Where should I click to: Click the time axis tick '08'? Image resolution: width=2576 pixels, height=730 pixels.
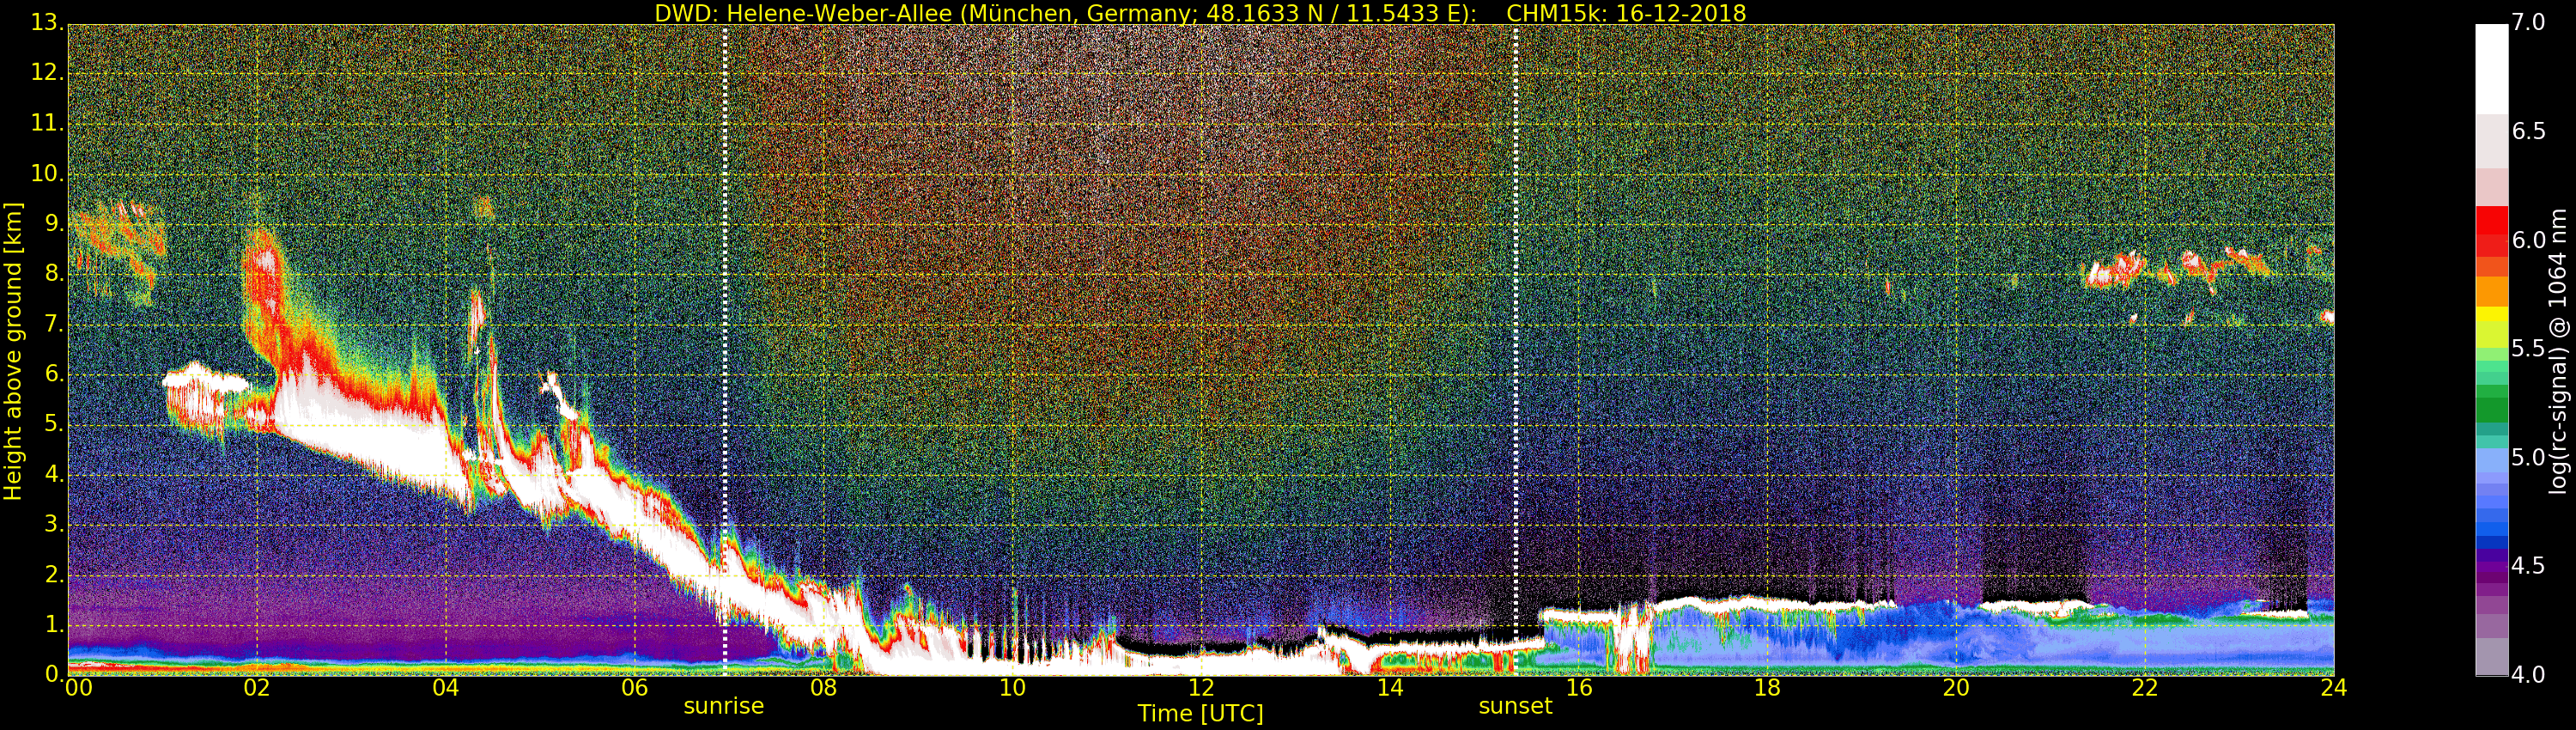point(823,688)
